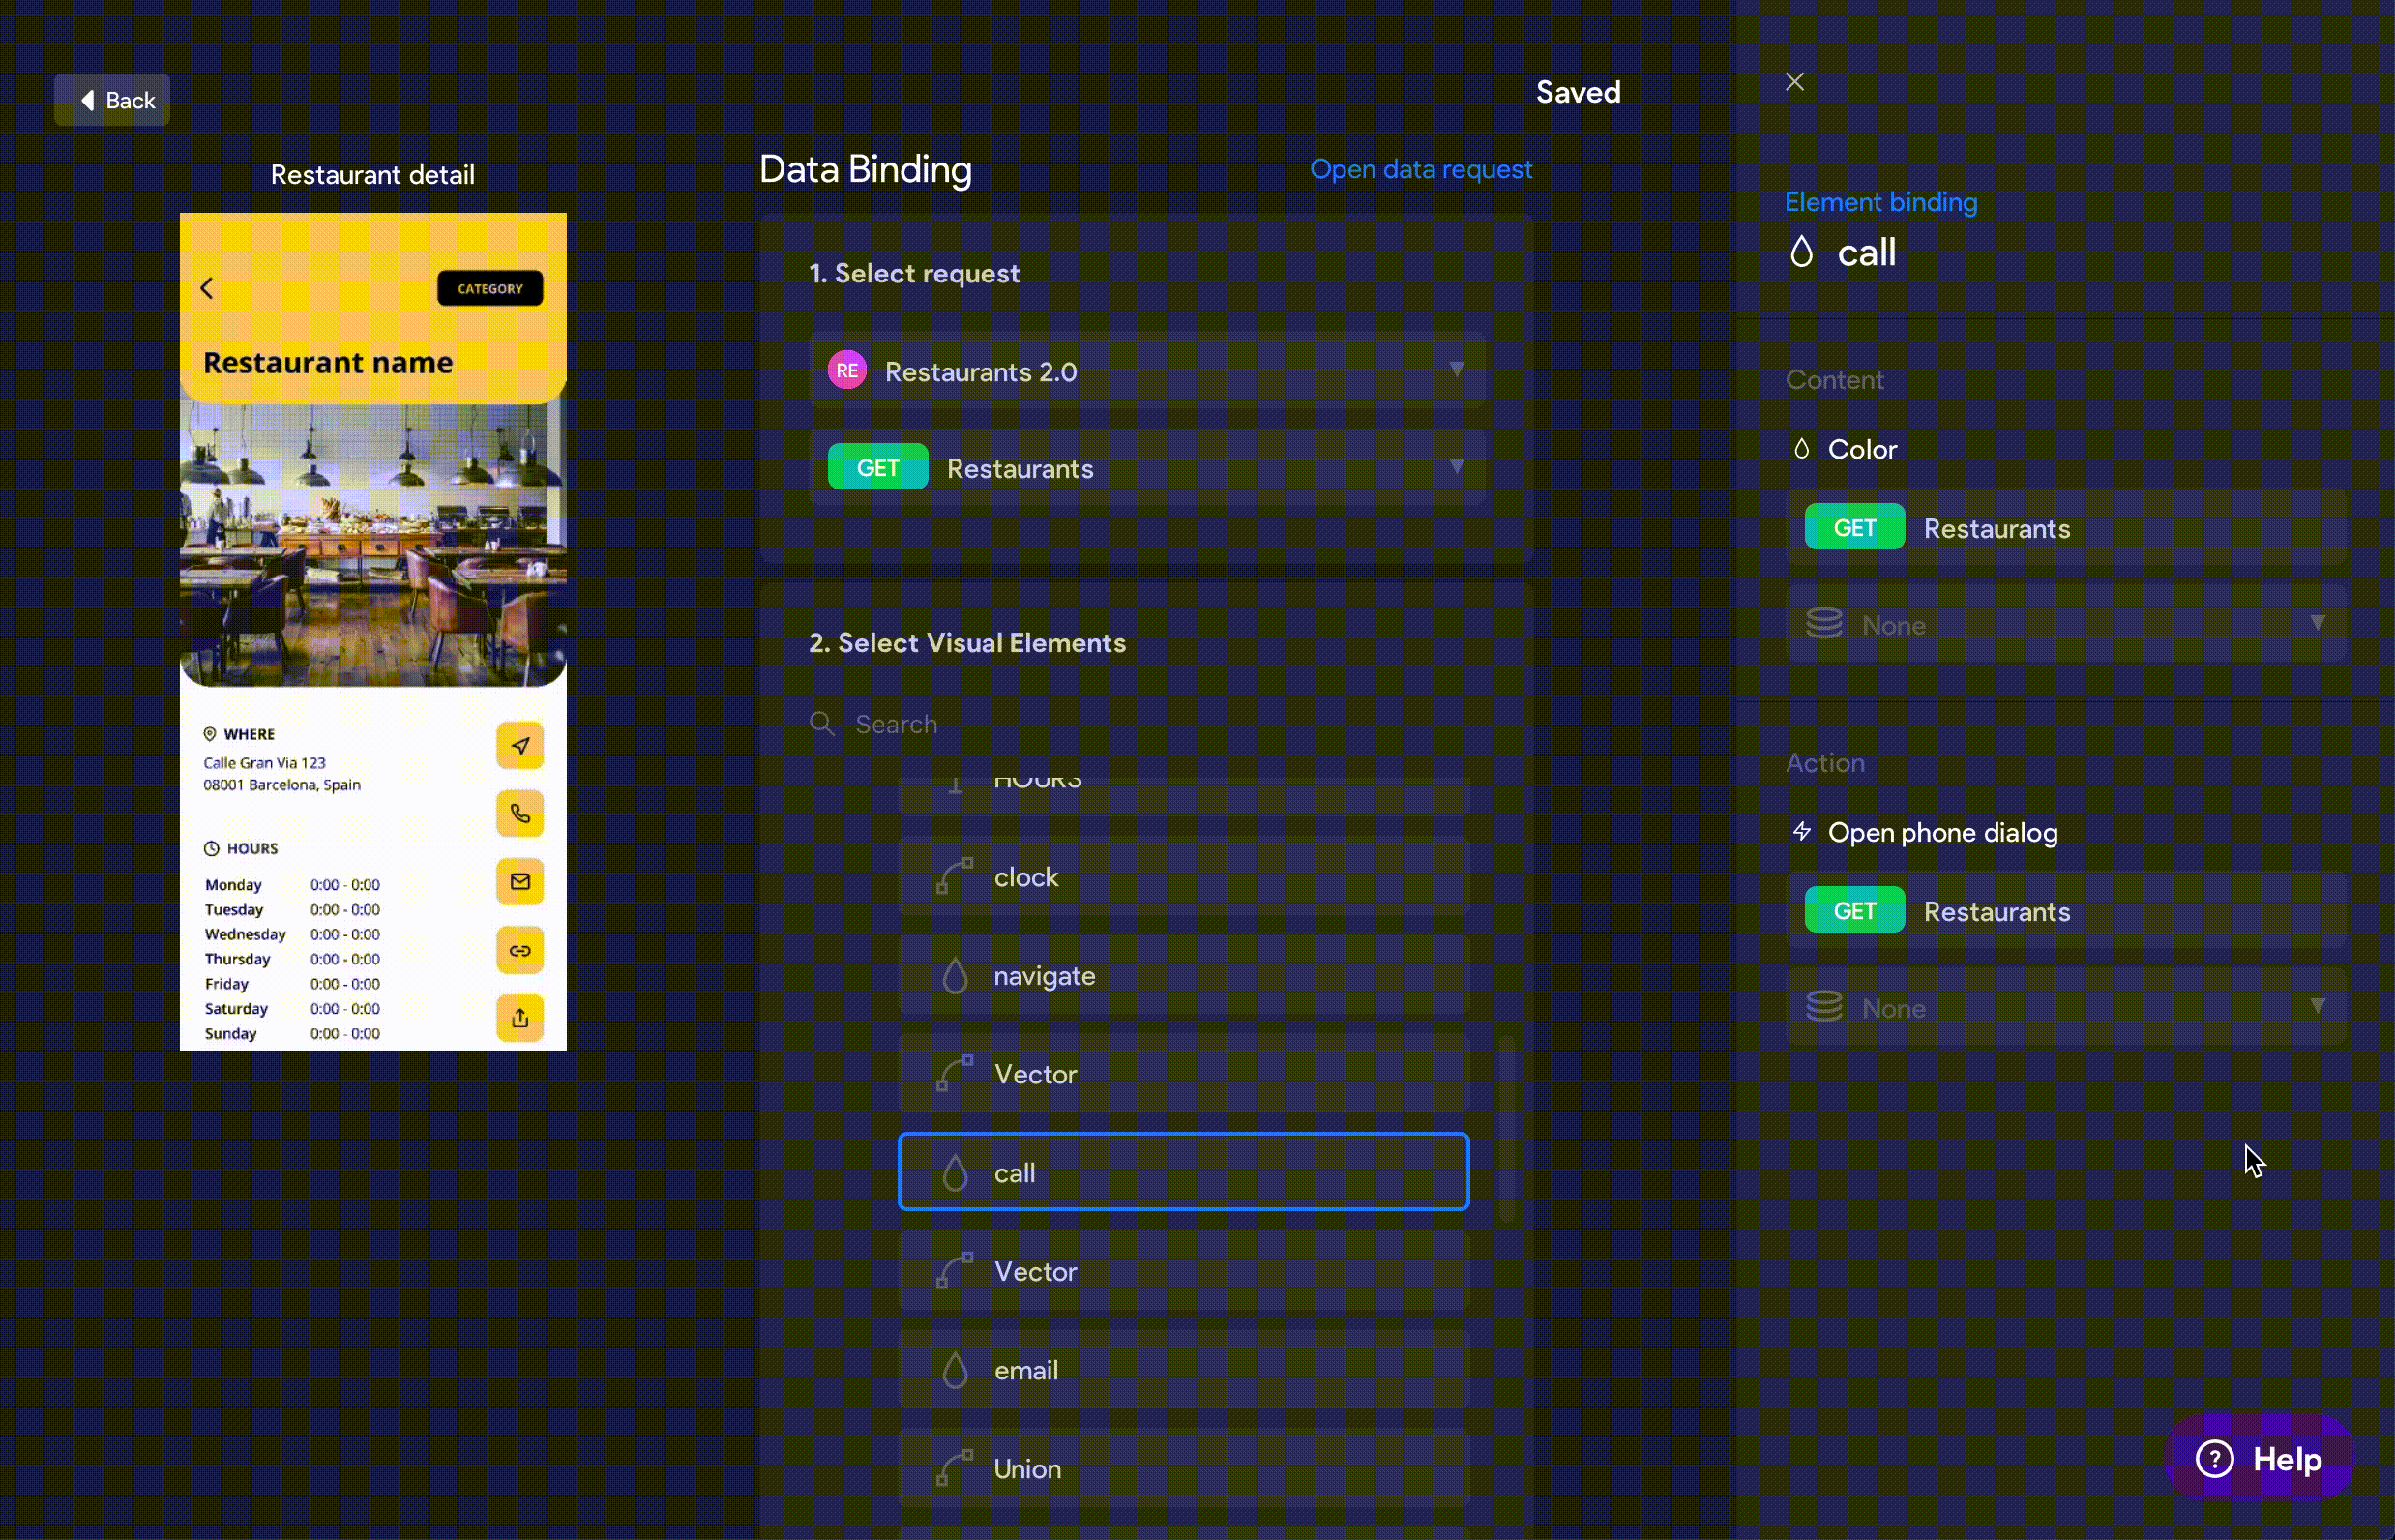Click the email envelope icon in preview
The image size is (2395, 1540).
[520, 882]
